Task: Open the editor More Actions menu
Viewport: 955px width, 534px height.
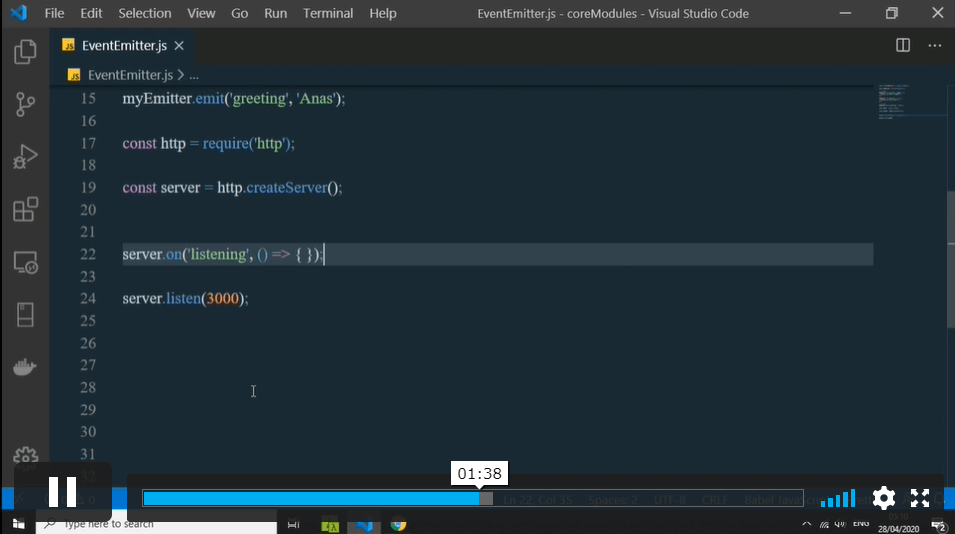Action: click(934, 46)
